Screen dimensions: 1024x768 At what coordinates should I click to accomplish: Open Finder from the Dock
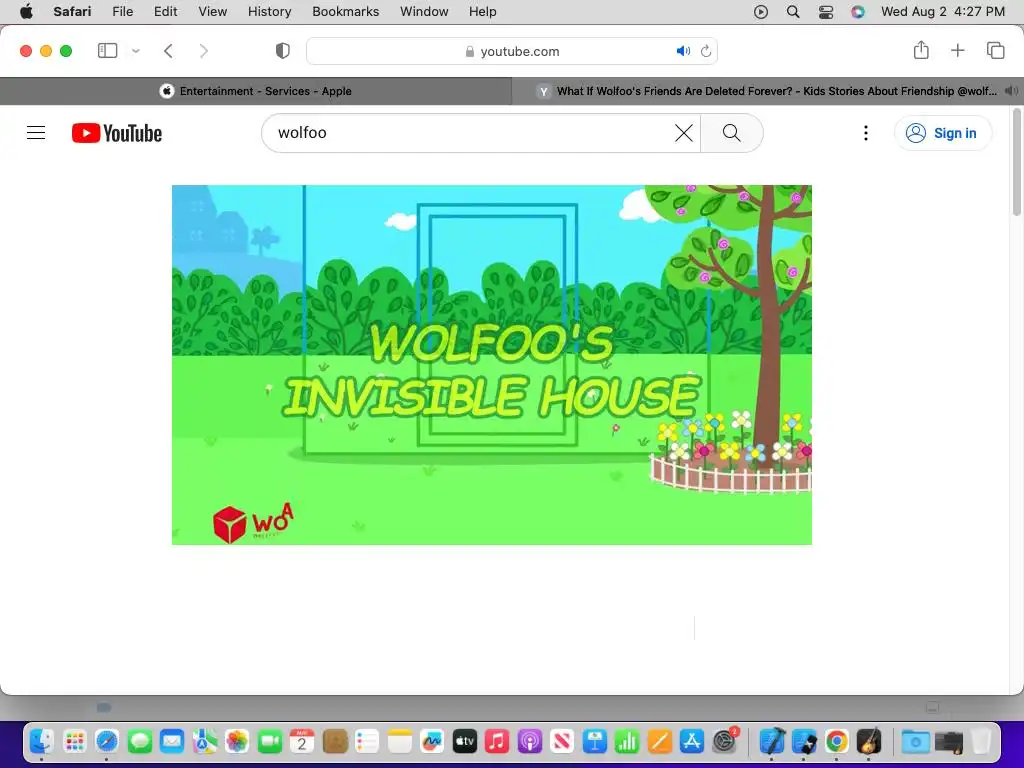pyautogui.click(x=41, y=741)
